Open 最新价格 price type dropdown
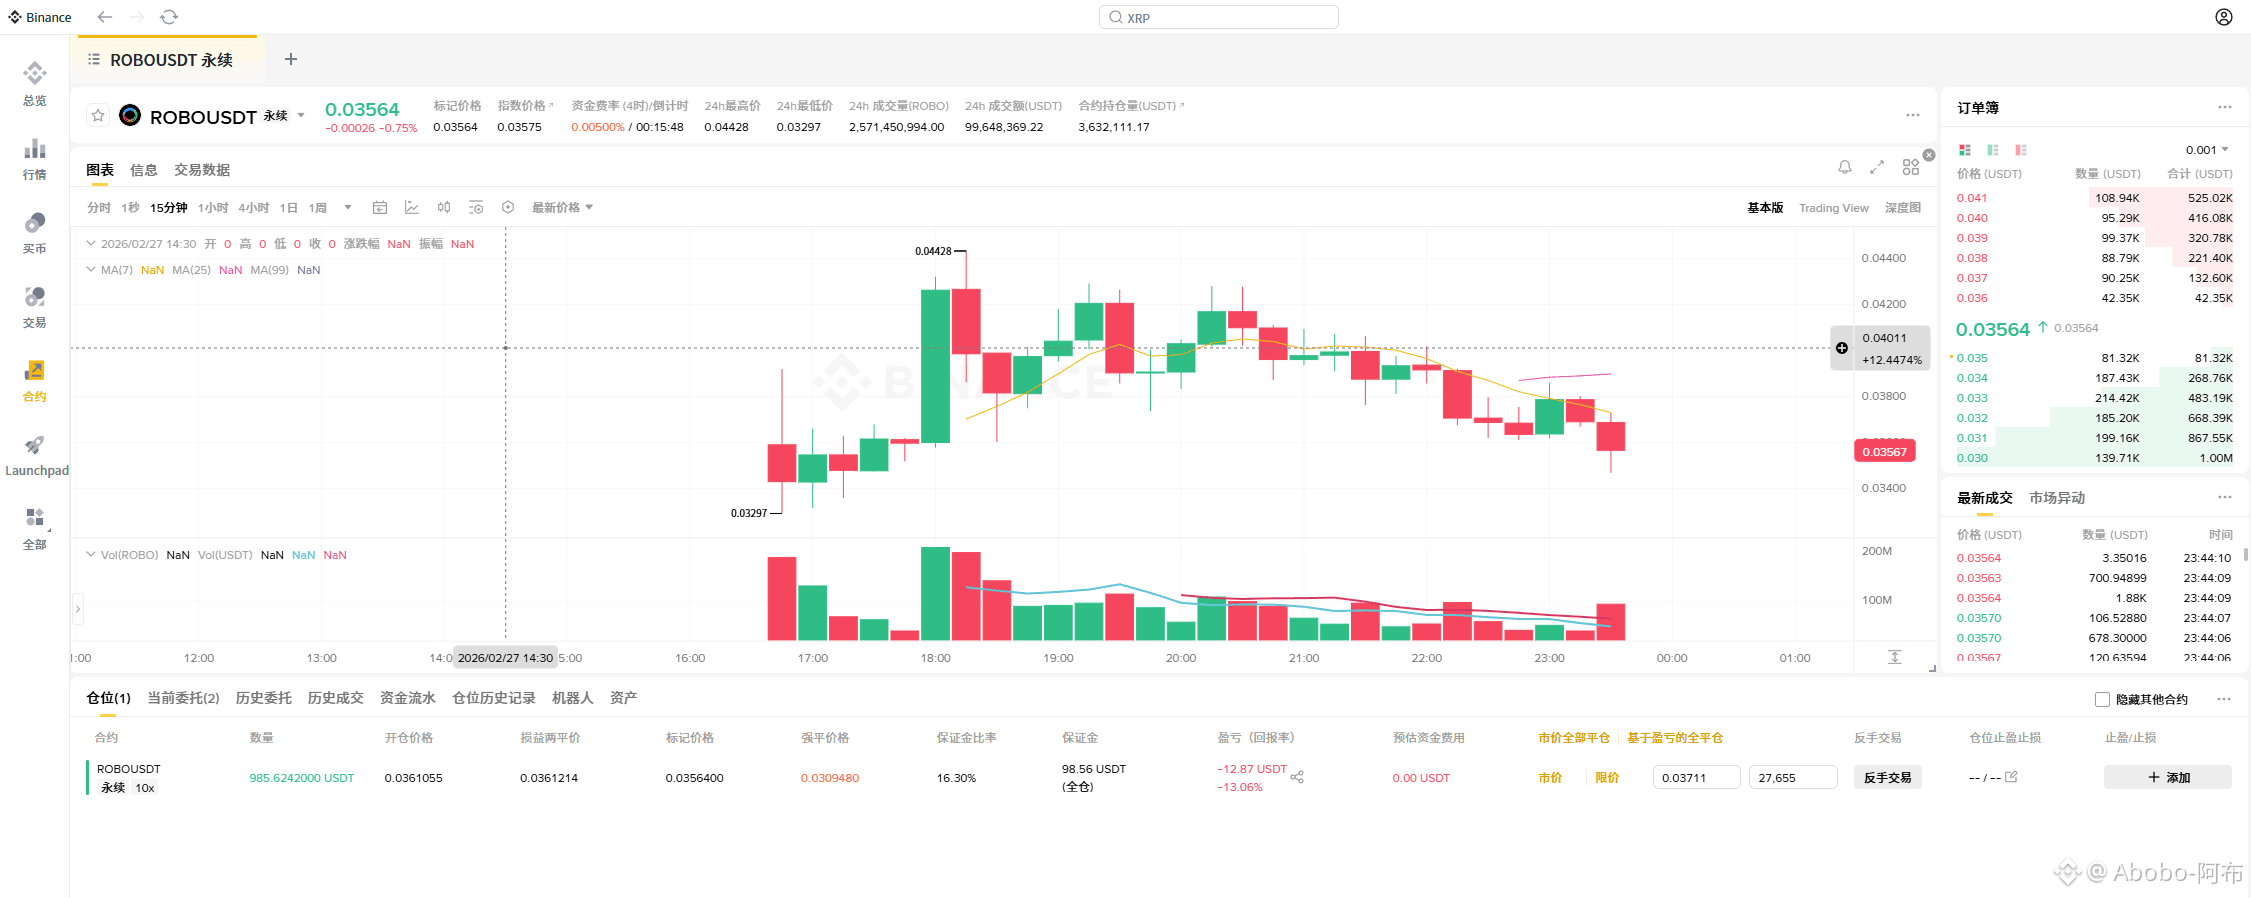The height and width of the screenshot is (898, 2251). pyautogui.click(x=562, y=208)
